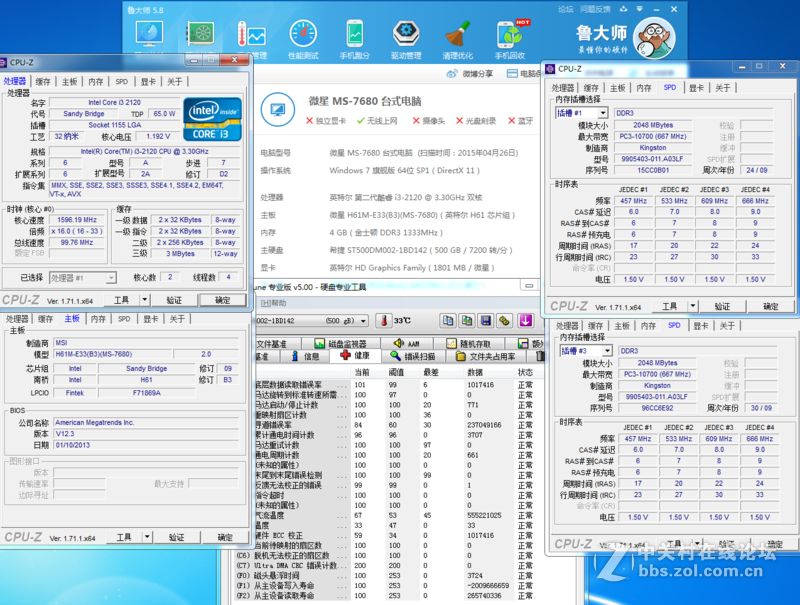Screen dimensions: 800x605
Task: Click HD Tune copy screenshot icon
Action: [x=466, y=320]
